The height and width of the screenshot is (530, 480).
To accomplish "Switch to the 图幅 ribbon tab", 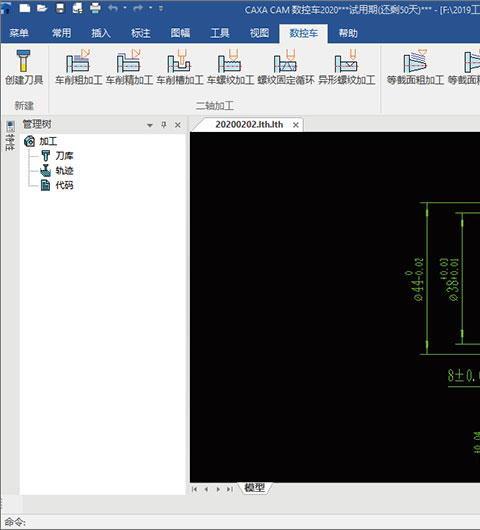I will click(x=180, y=33).
